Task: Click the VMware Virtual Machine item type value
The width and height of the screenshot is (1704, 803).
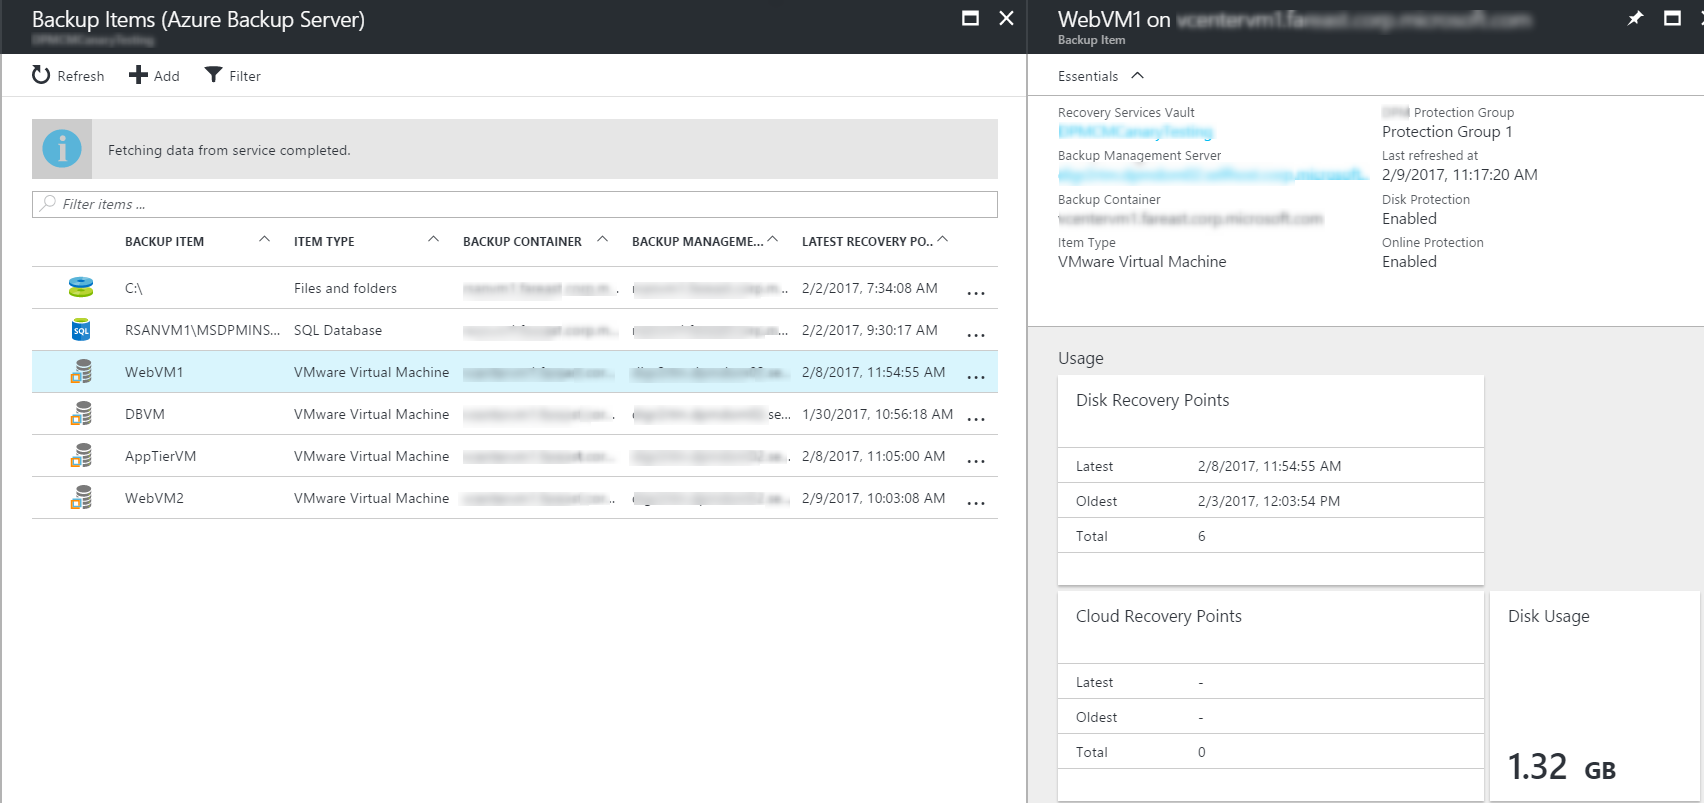Action: point(1142,262)
